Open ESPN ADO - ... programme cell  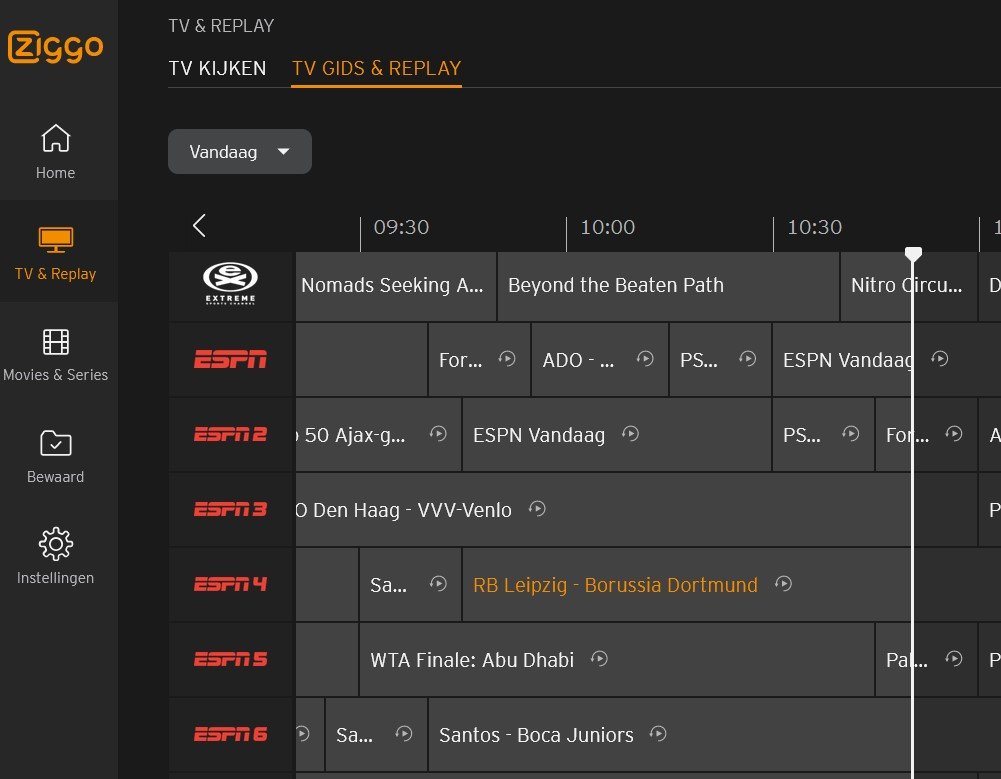[599, 360]
